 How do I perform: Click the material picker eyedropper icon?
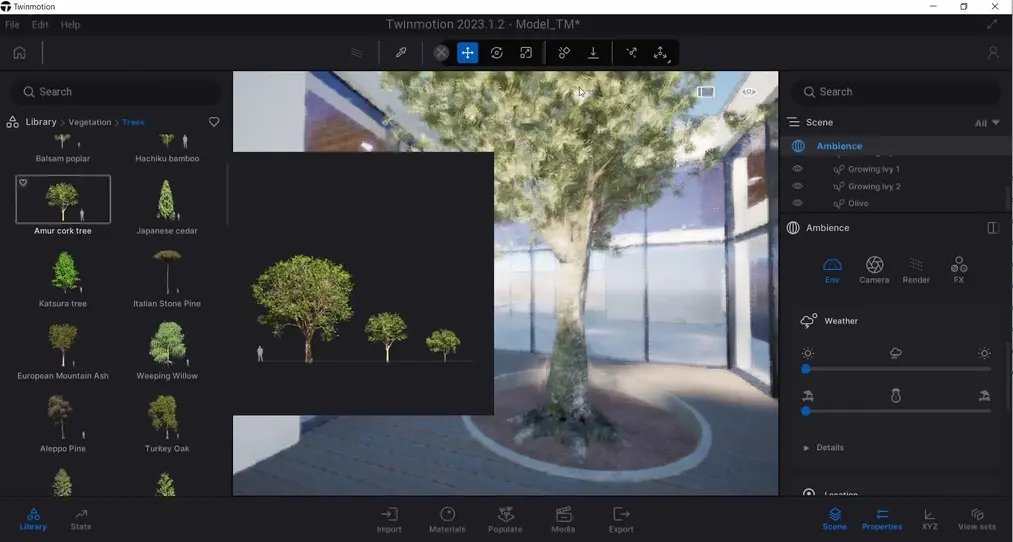coord(401,53)
